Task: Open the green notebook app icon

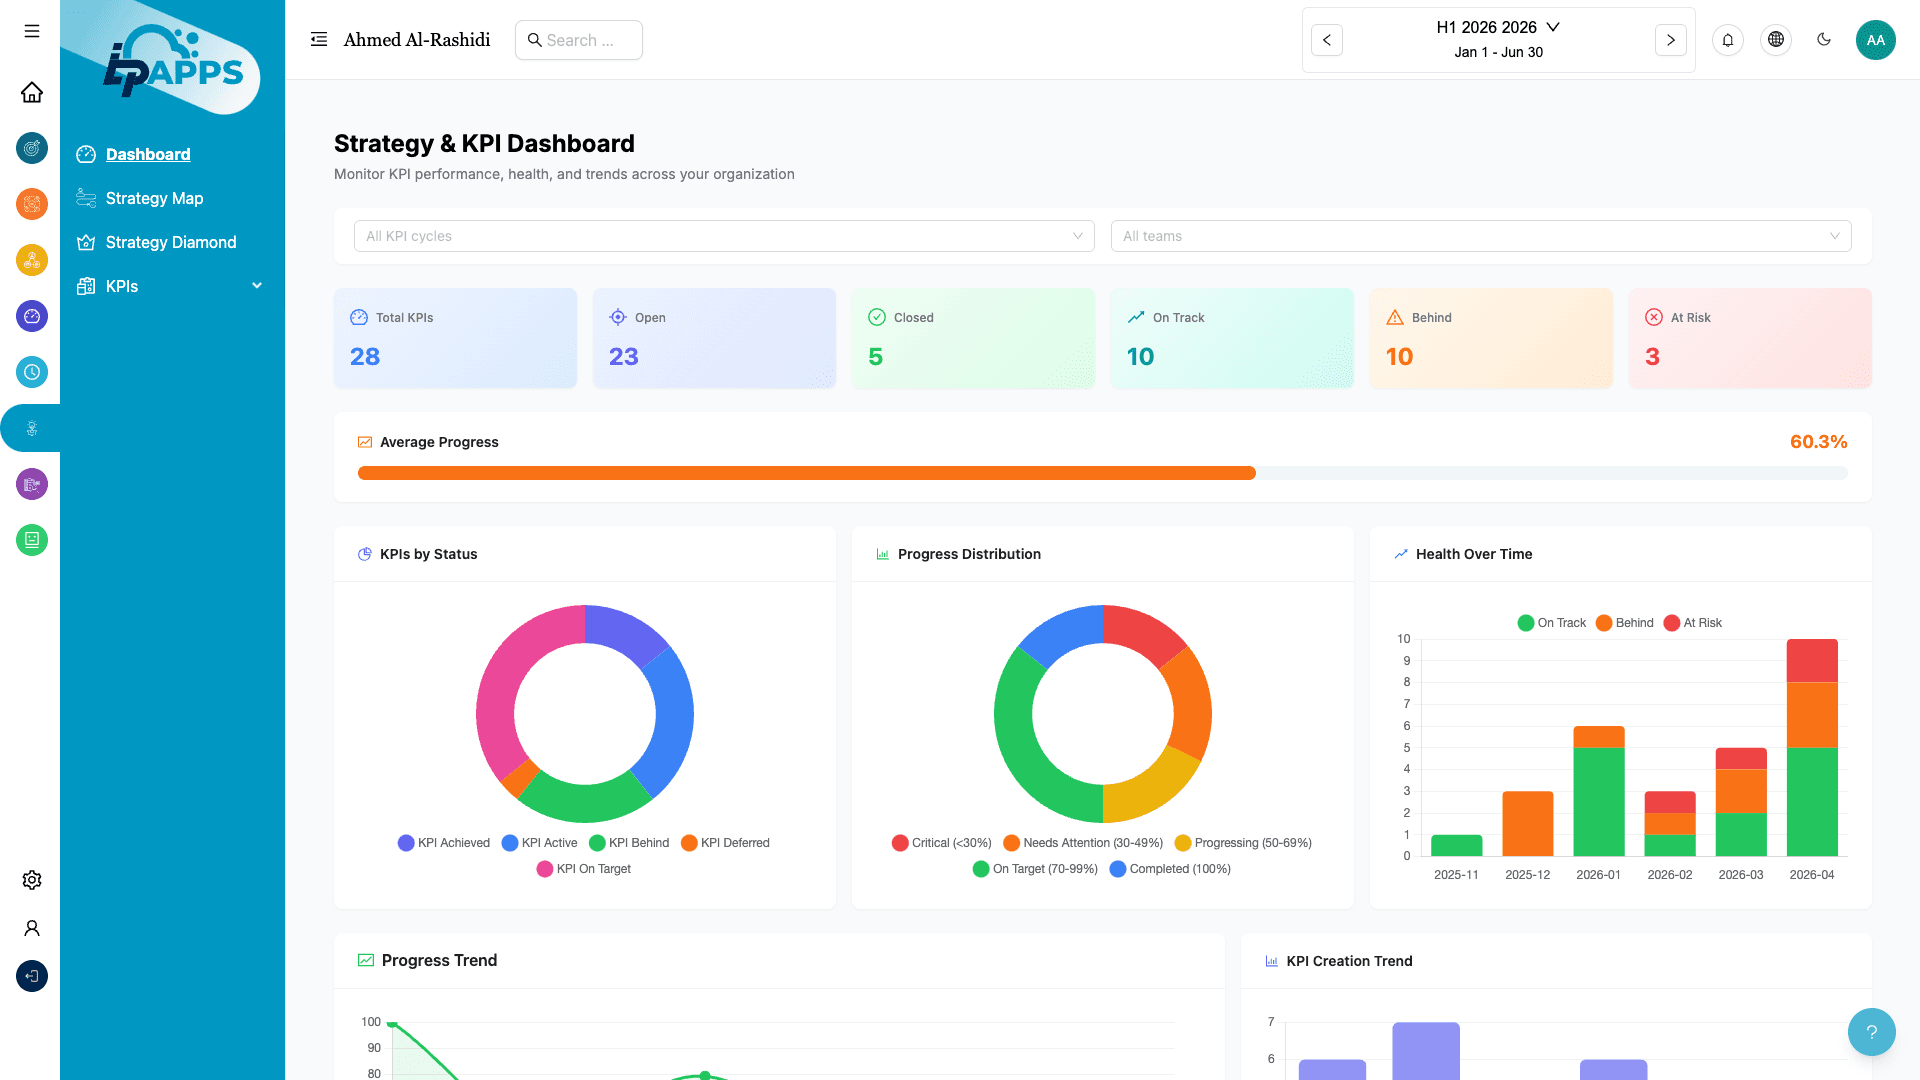Action: pos(31,540)
